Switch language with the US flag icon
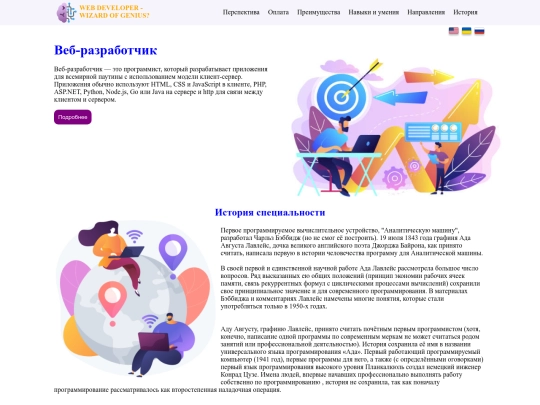This screenshot has height=405, width=540. point(454,31)
